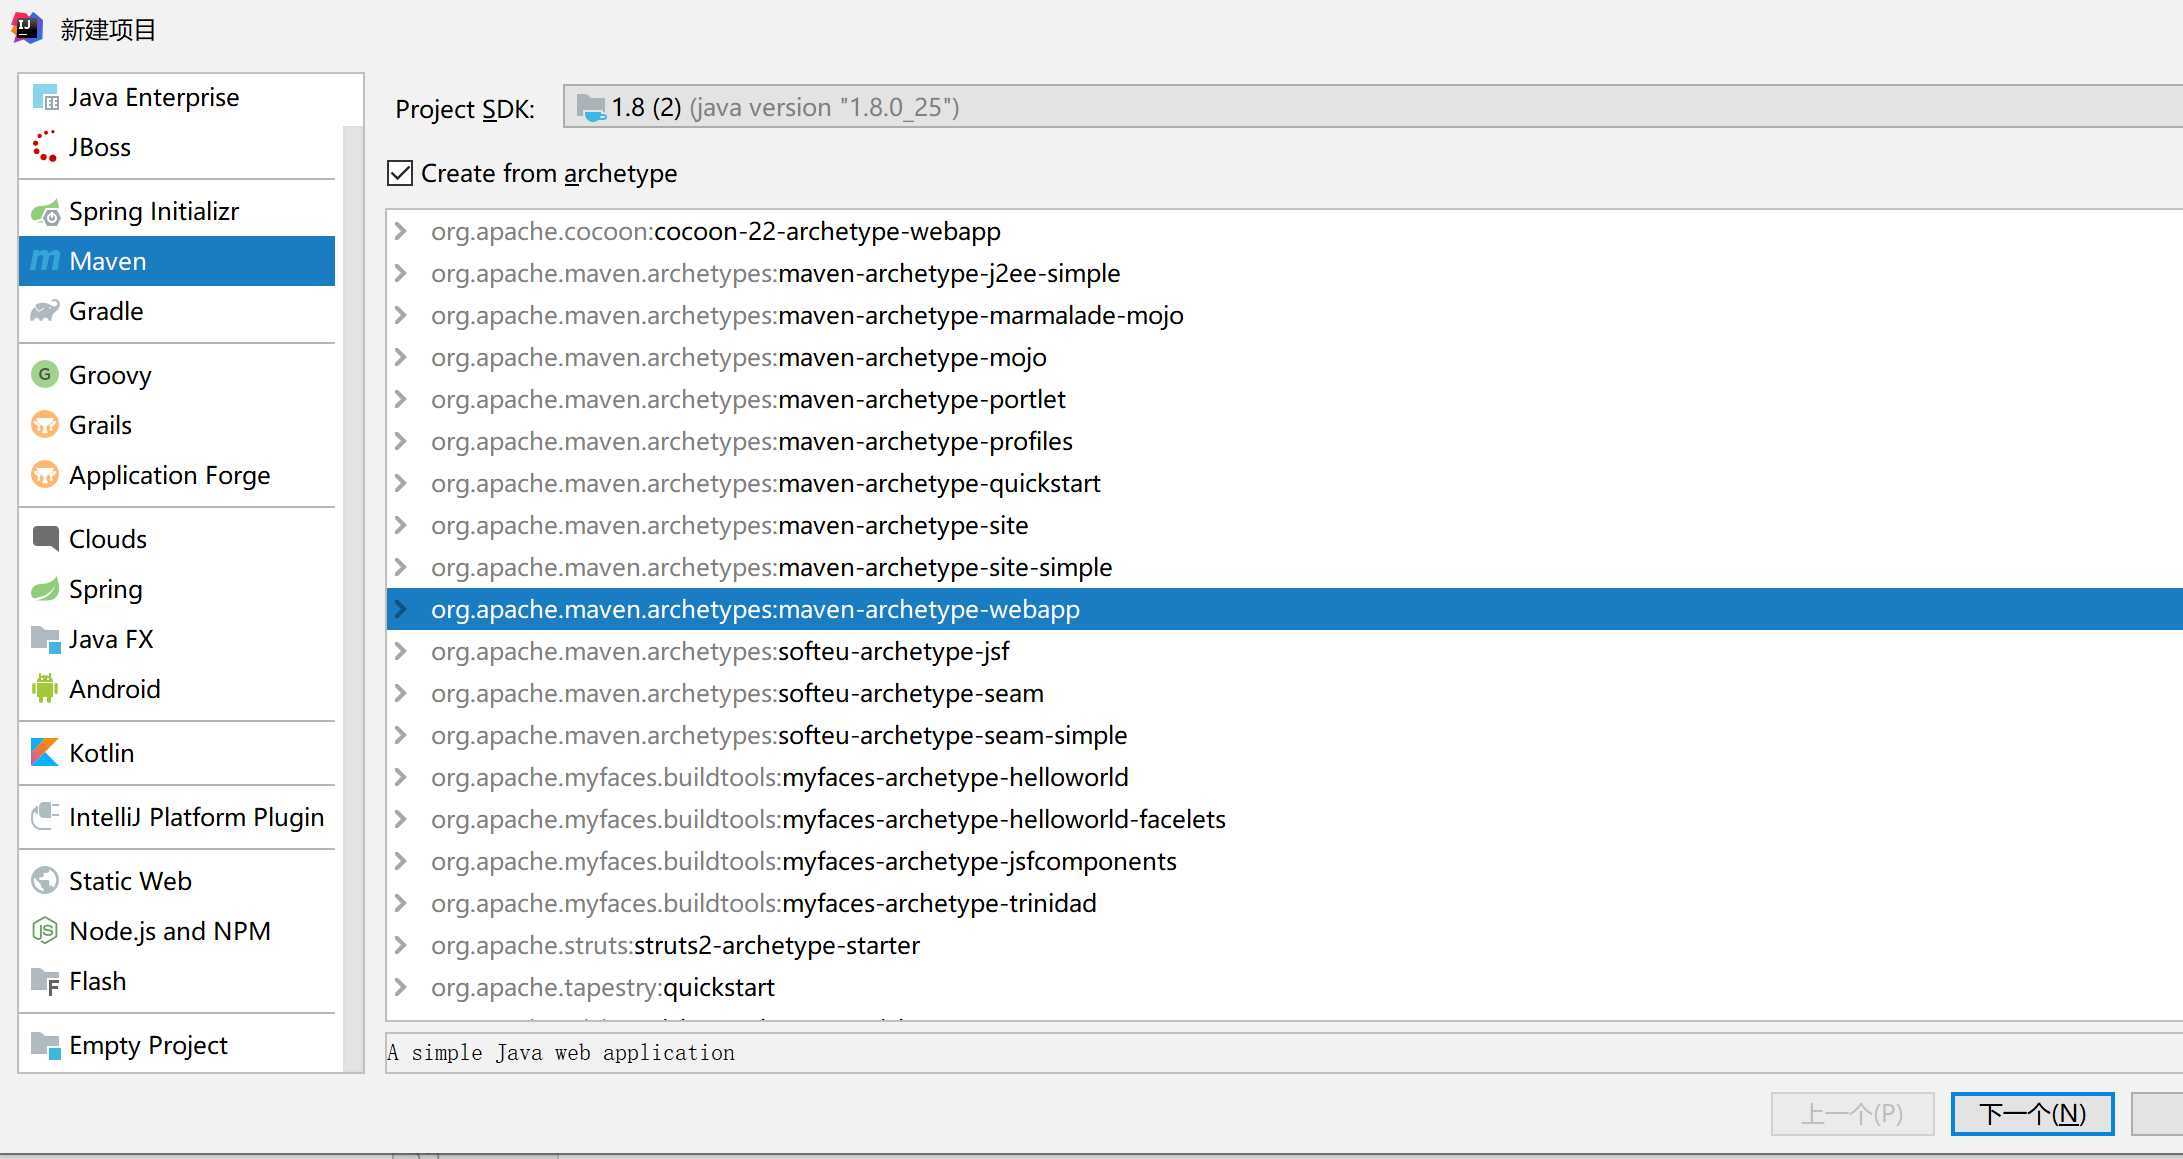Select softeu-archetype-seam archetype row
Image resolution: width=2183 pixels, height=1159 pixels.
tap(1284, 693)
